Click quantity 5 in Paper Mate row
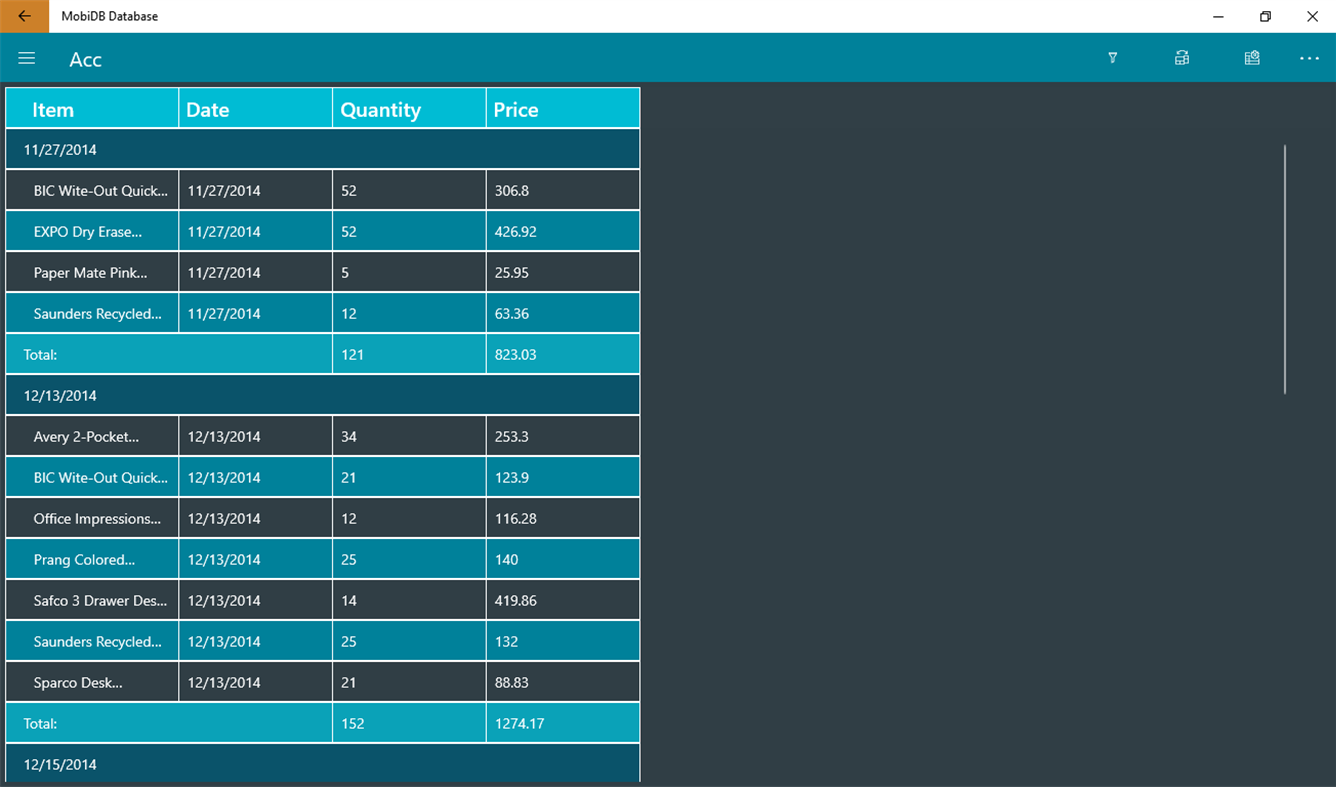The image size is (1336, 787). pyautogui.click(x=410, y=273)
